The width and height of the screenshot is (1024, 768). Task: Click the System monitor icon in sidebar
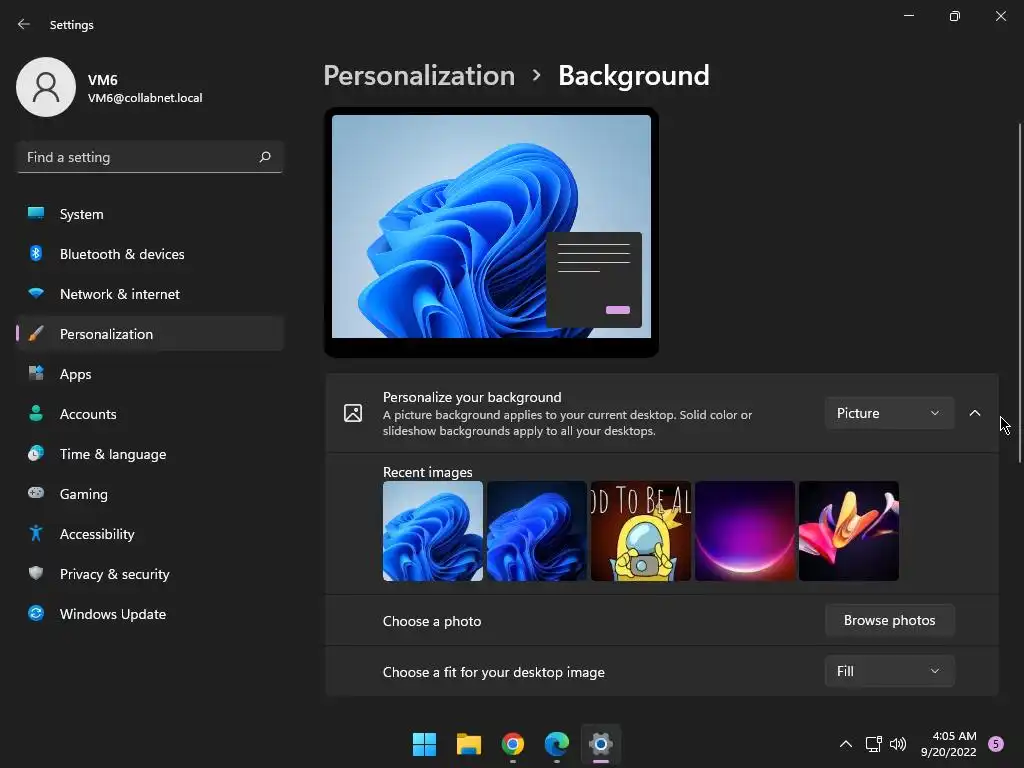coord(36,214)
